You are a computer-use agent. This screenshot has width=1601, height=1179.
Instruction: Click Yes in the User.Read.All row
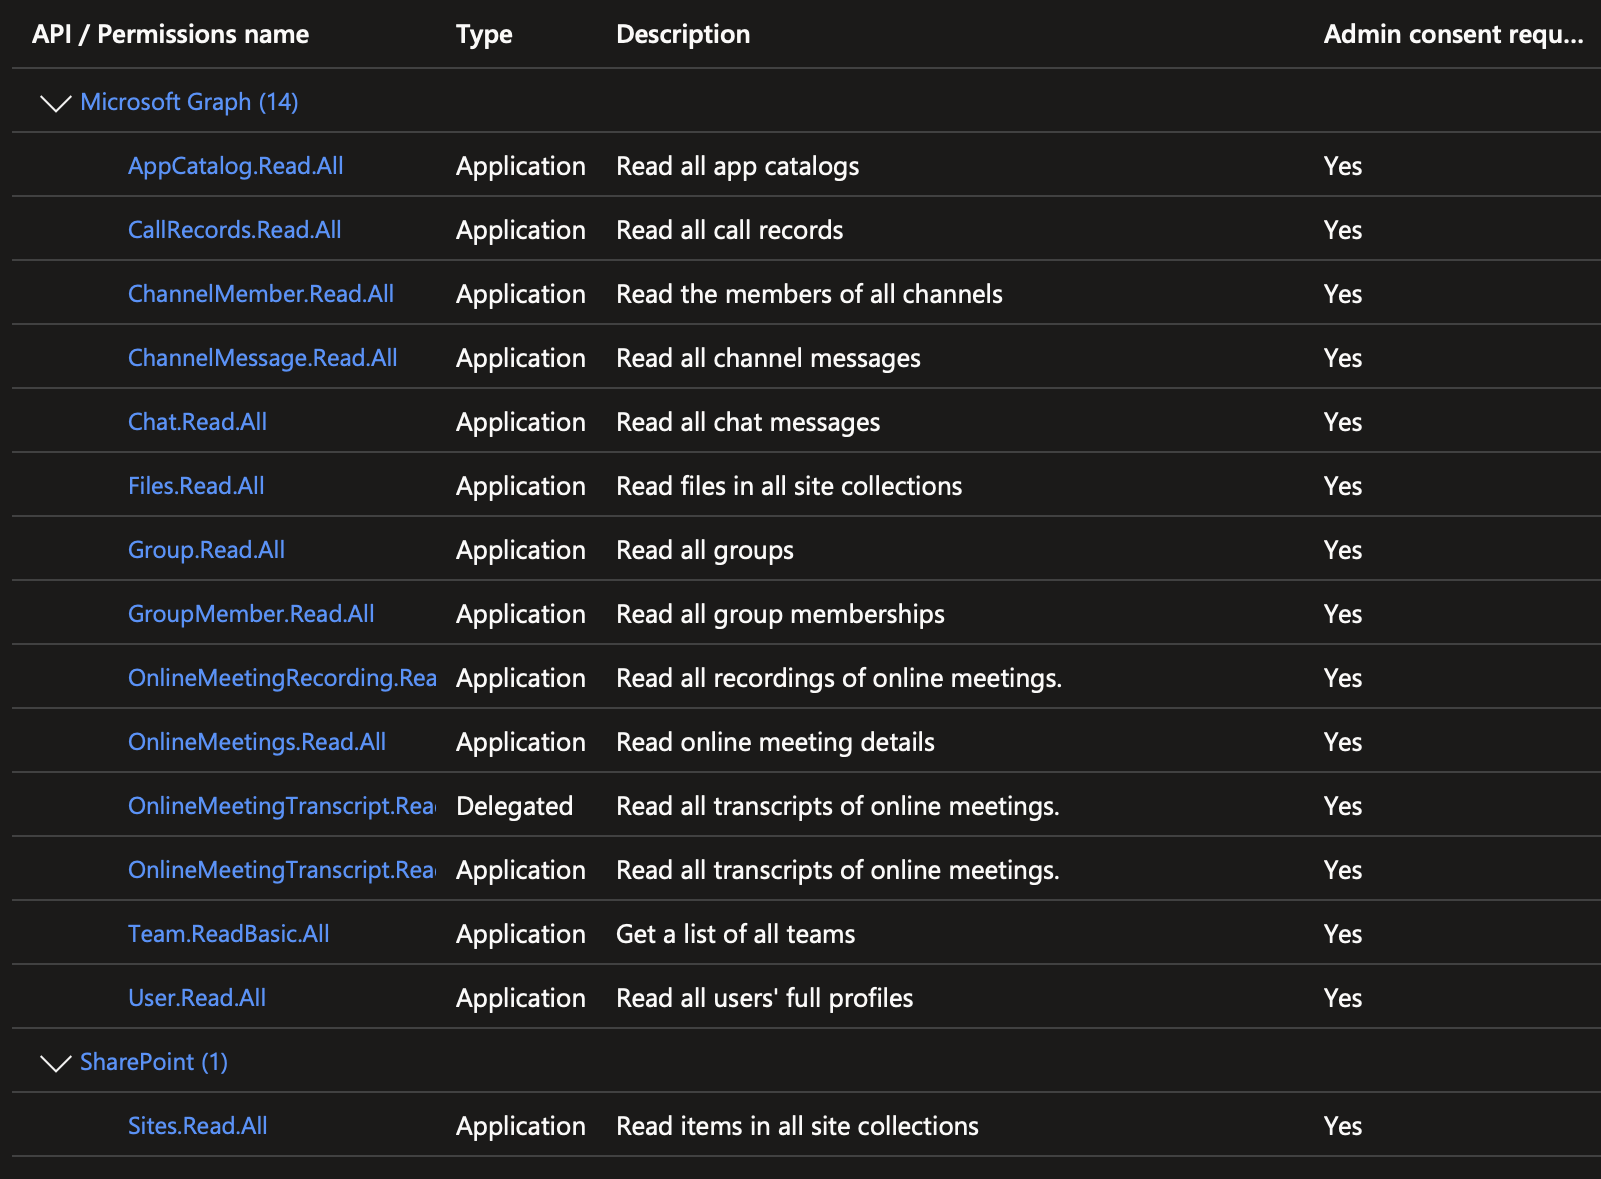(x=1343, y=998)
